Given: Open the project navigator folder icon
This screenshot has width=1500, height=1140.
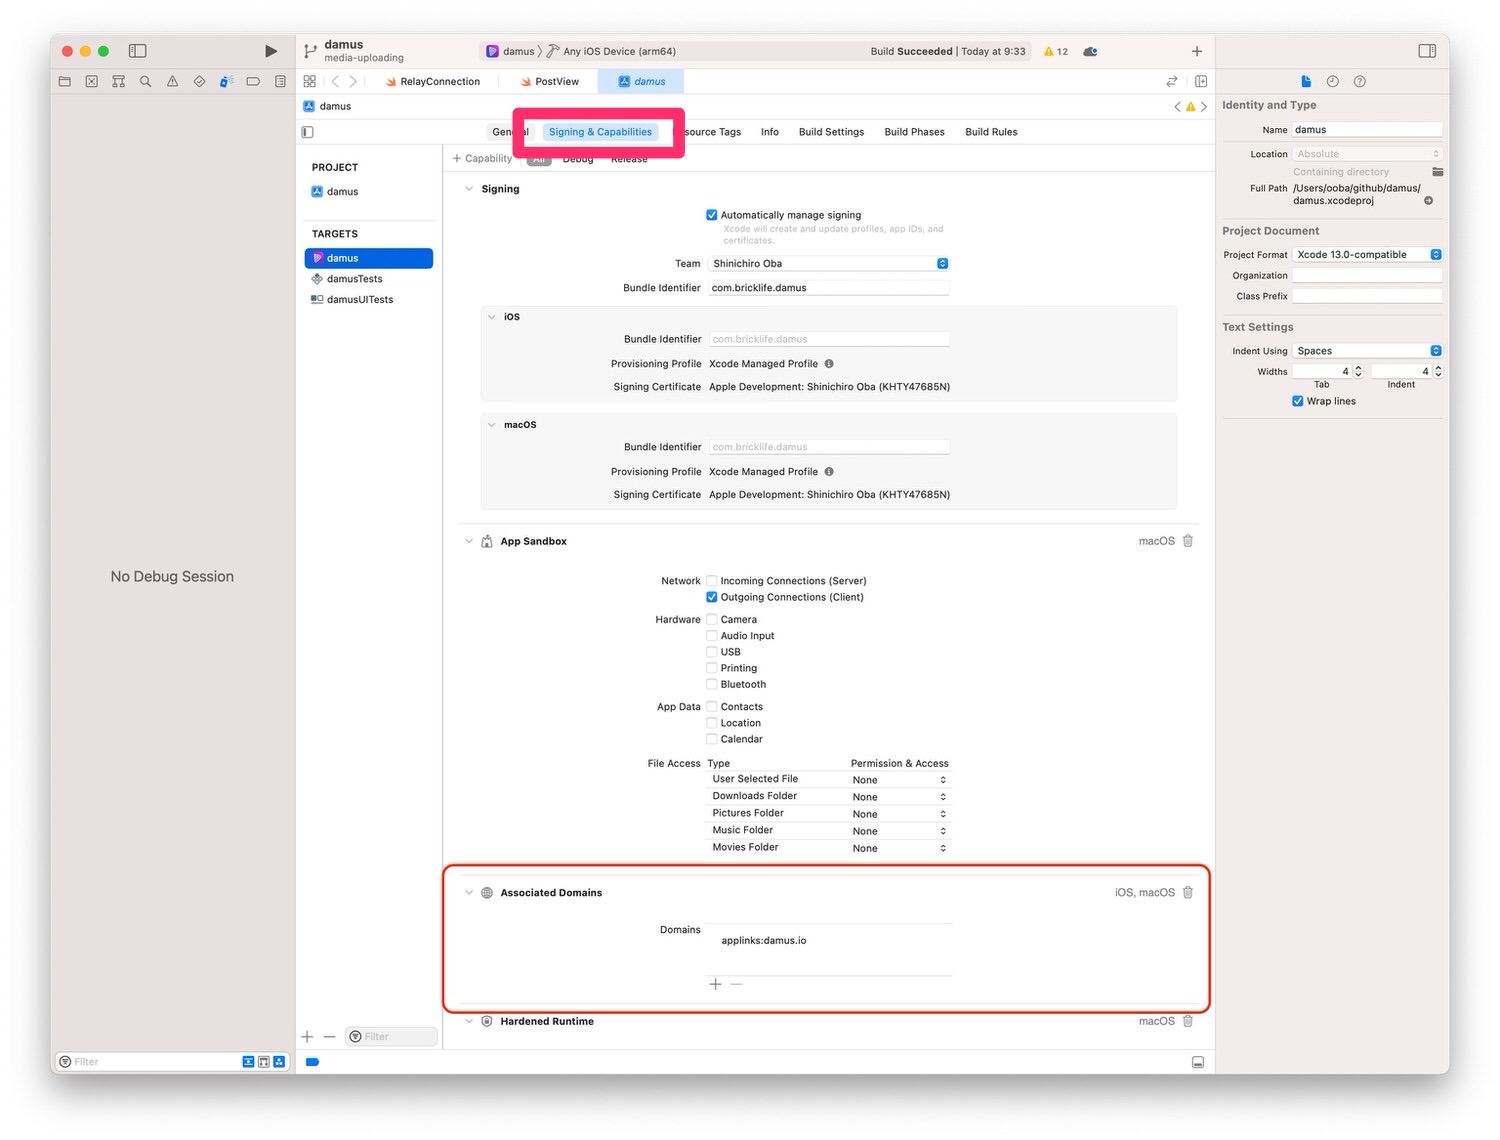Looking at the screenshot, I should pyautogui.click(x=65, y=82).
